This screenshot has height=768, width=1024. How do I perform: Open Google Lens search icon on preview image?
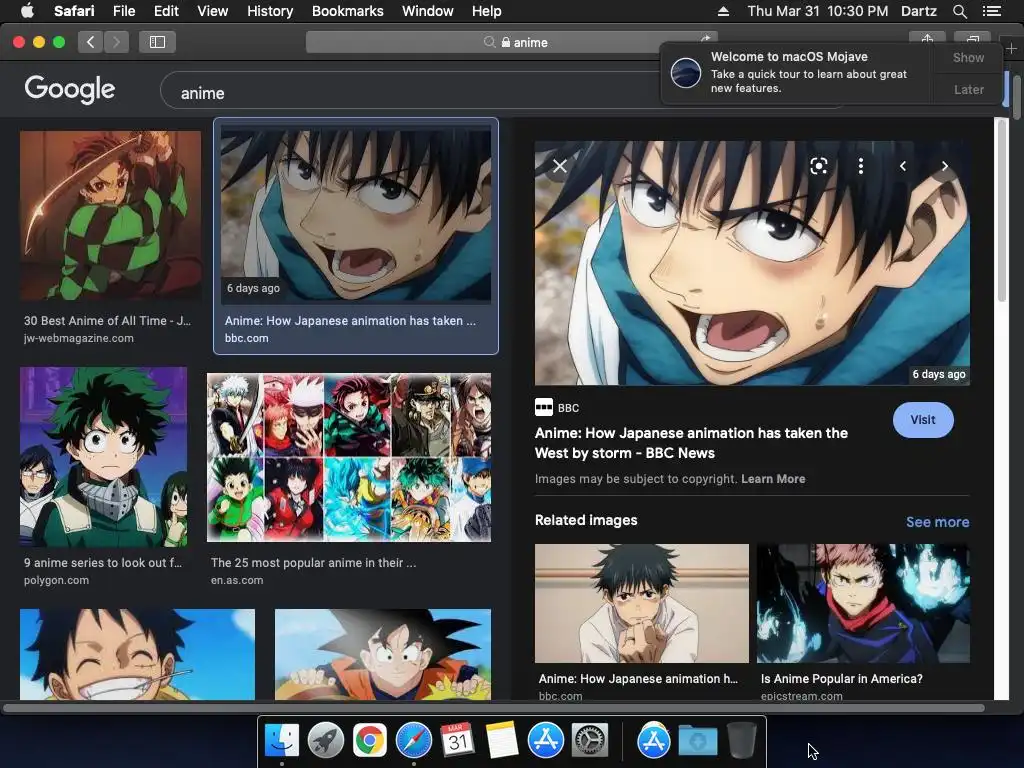coord(818,166)
